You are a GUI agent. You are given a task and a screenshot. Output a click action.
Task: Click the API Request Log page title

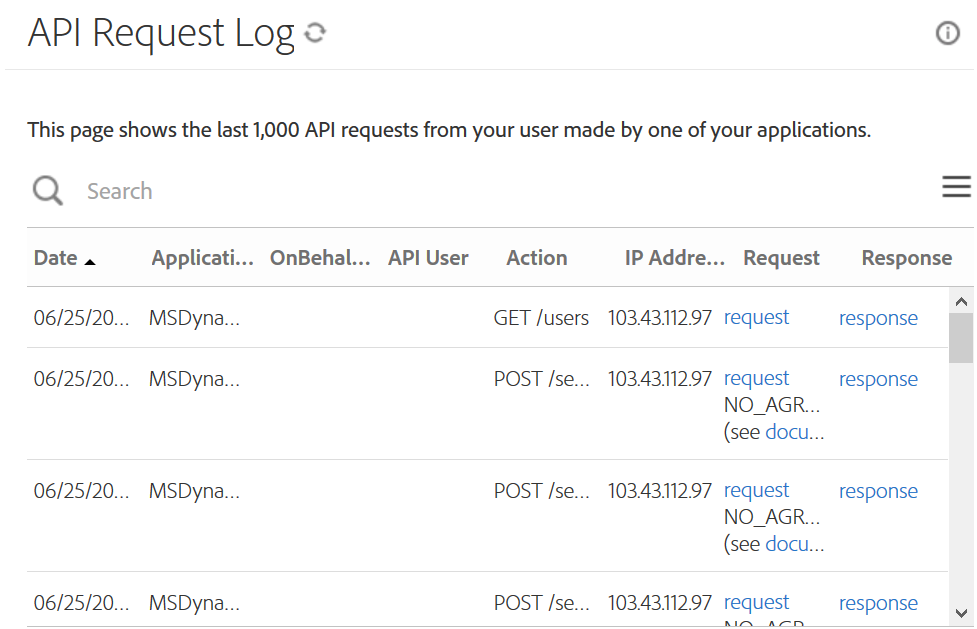pos(161,33)
